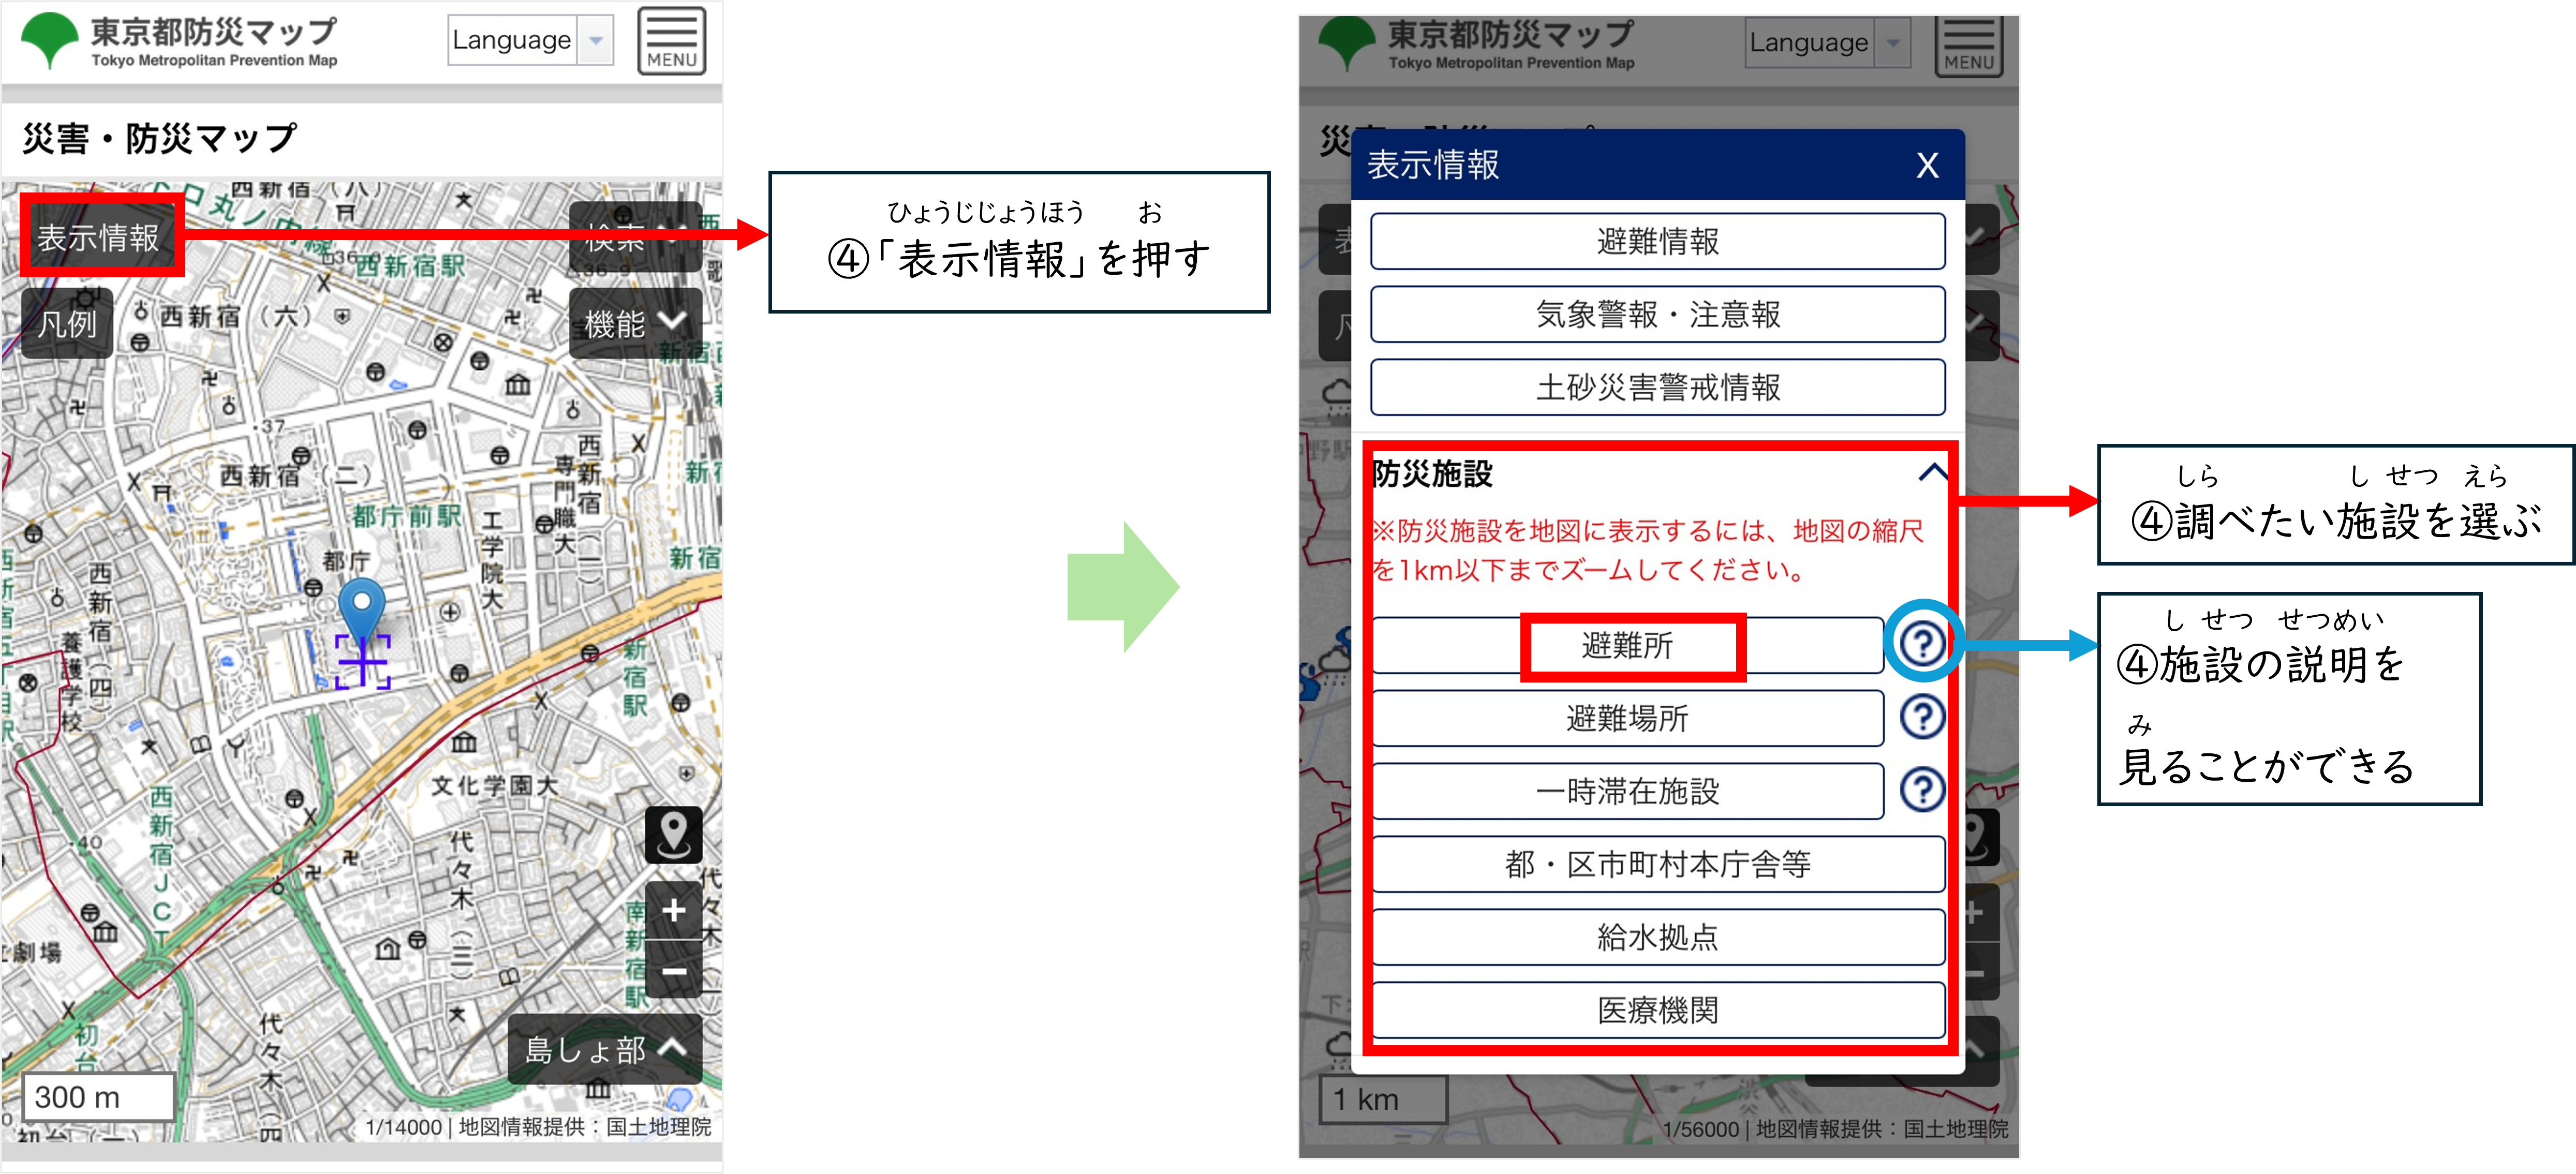Toggle the 給水拠点 water supply layer
The height and width of the screenshot is (1174, 2576).
point(1656,937)
